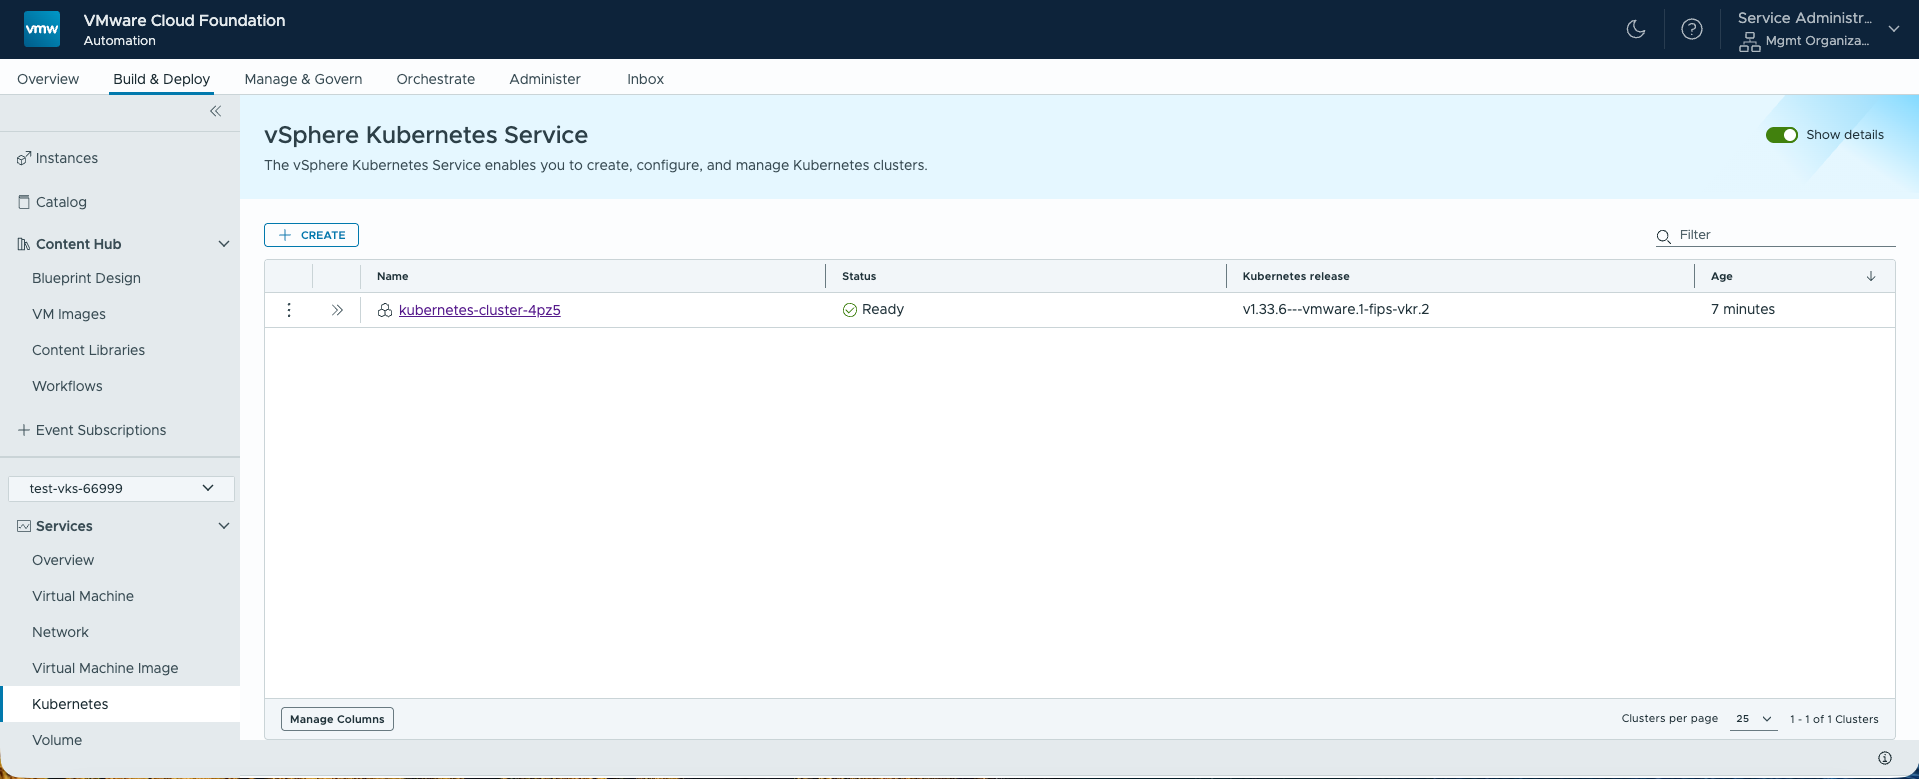Open the kubernetes-cluster-4pz5 link
This screenshot has height=779, width=1919.
pos(479,310)
